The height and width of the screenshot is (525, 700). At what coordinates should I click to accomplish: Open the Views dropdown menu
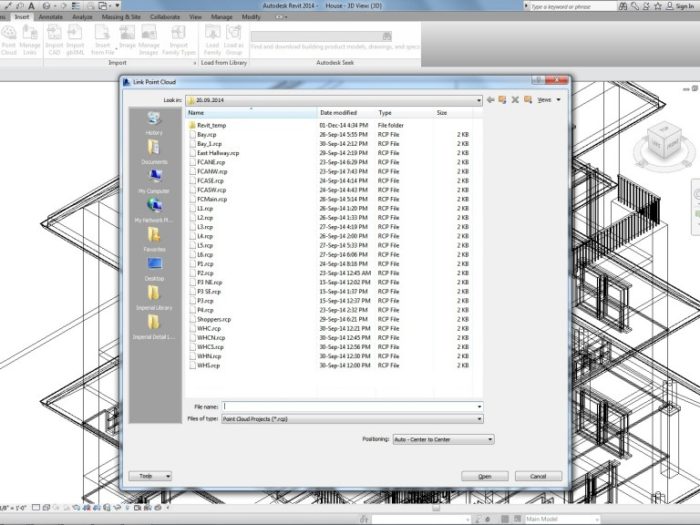549,100
